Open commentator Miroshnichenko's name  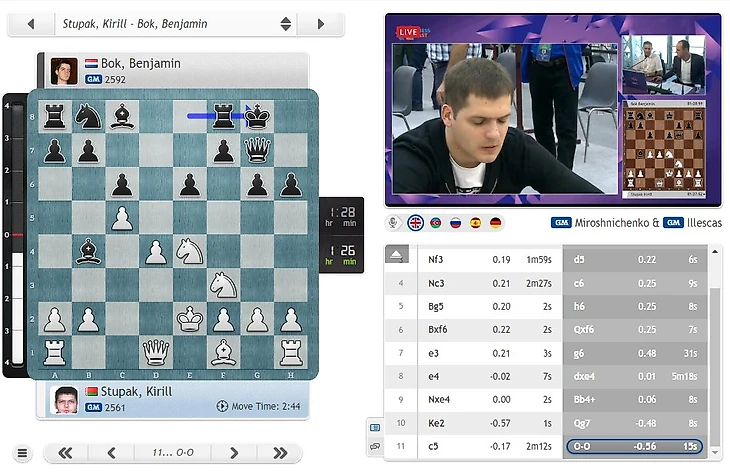[611, 223]
